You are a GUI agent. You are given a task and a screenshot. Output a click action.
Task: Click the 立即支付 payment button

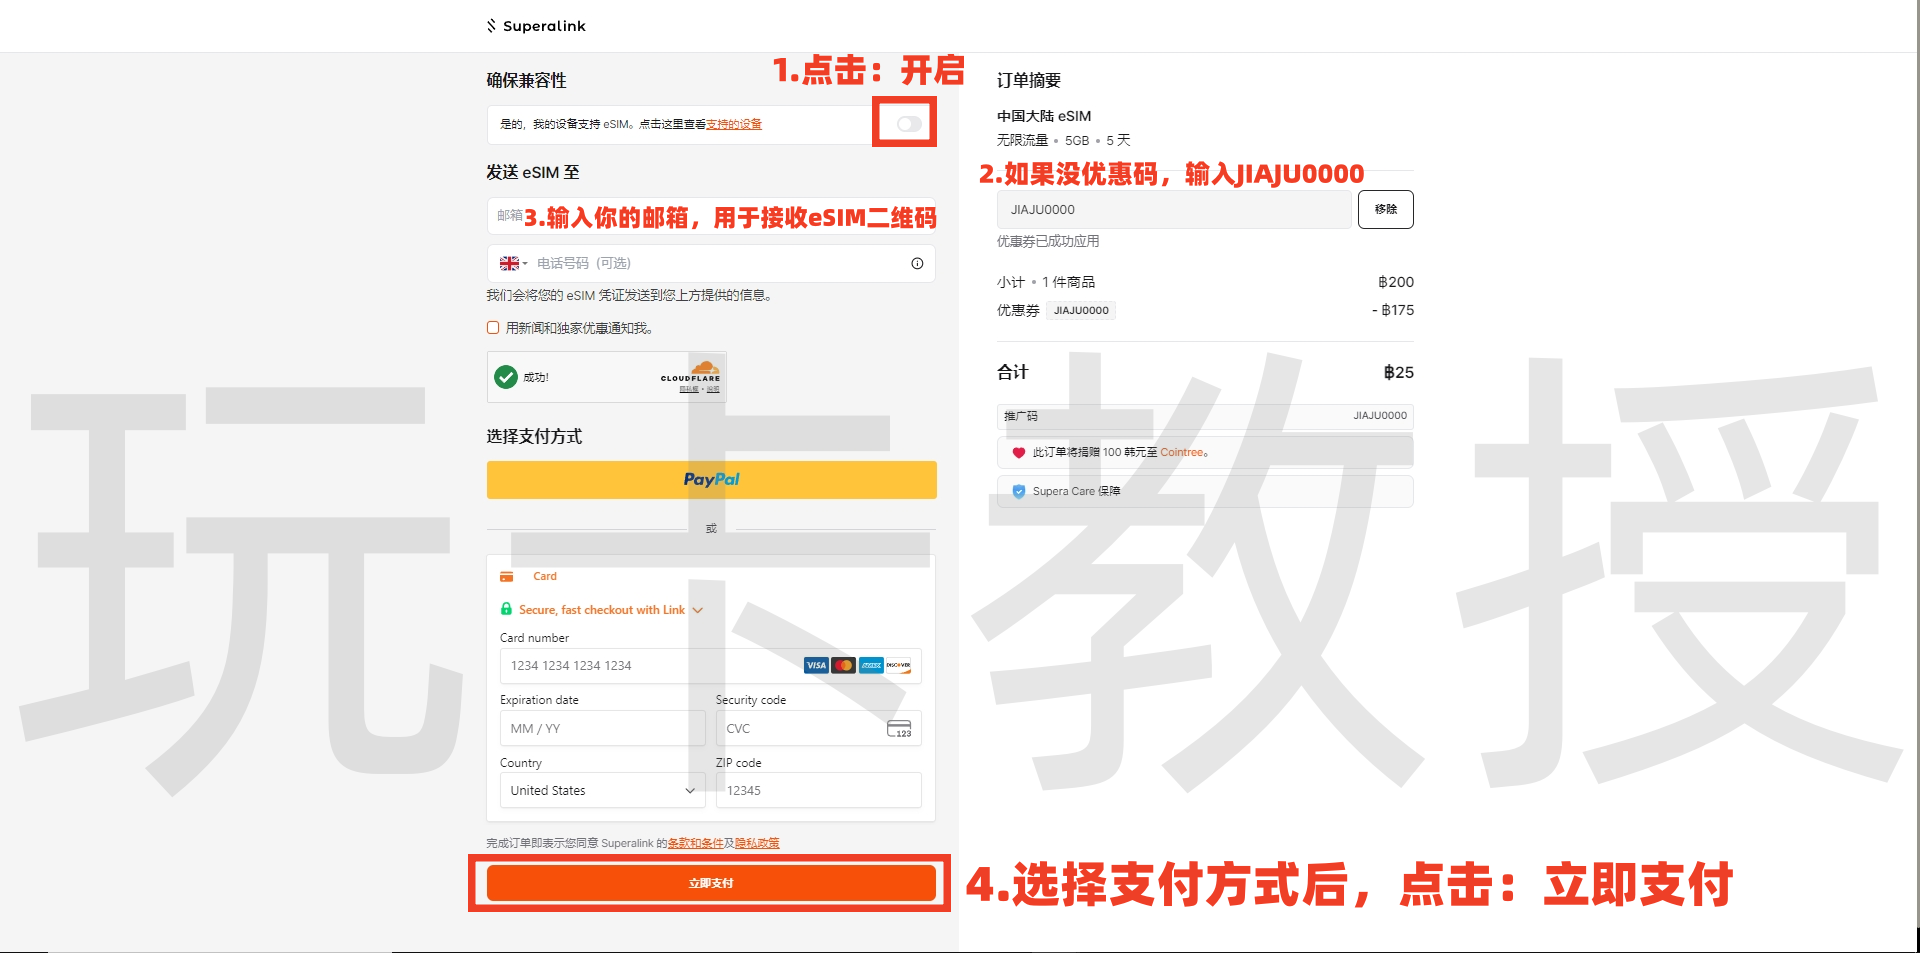tap(710, 882)
